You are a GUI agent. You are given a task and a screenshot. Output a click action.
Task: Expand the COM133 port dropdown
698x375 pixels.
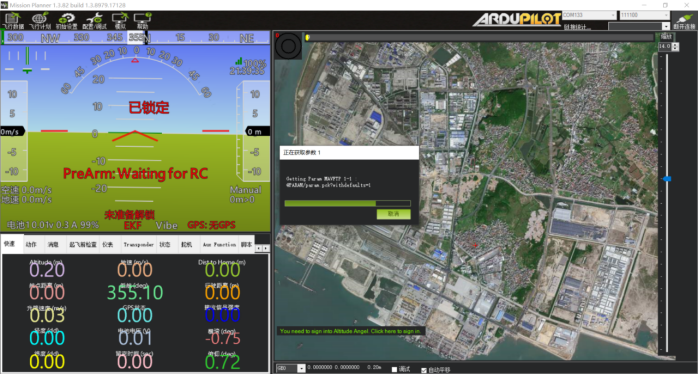589,15
